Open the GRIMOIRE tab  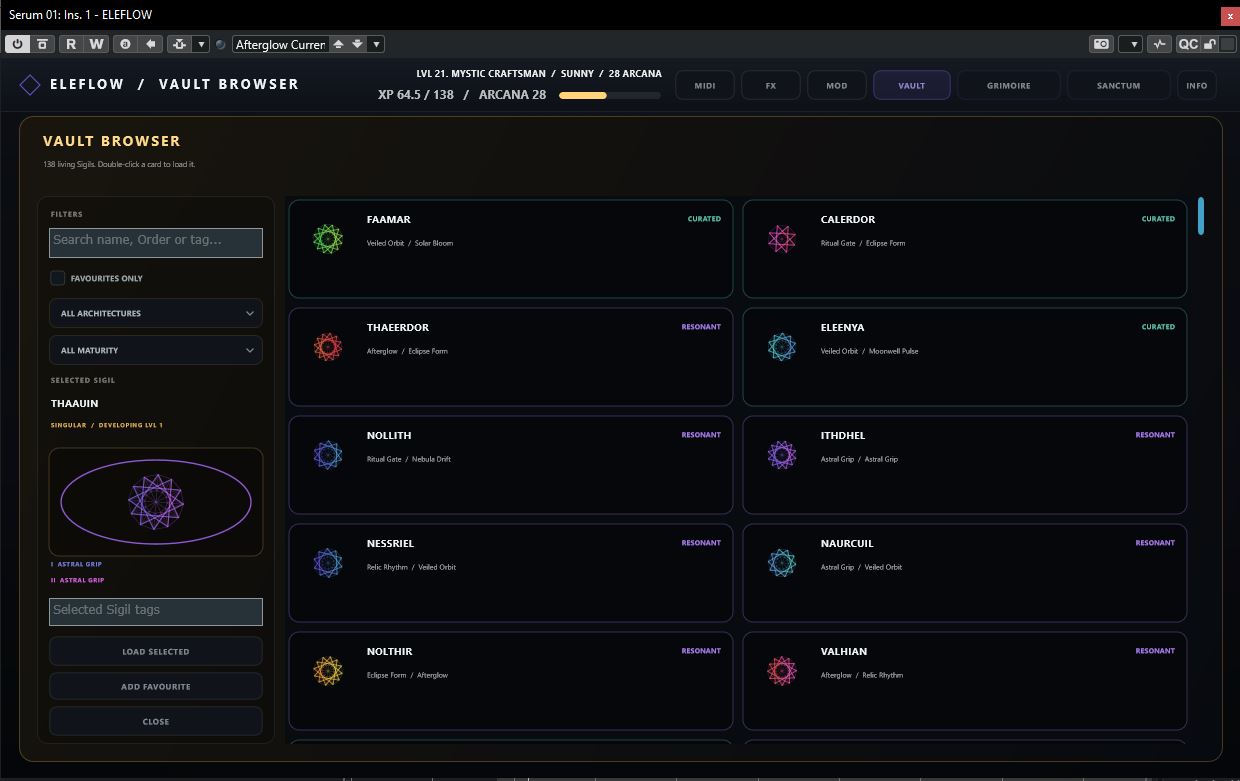click(1009, 85)
